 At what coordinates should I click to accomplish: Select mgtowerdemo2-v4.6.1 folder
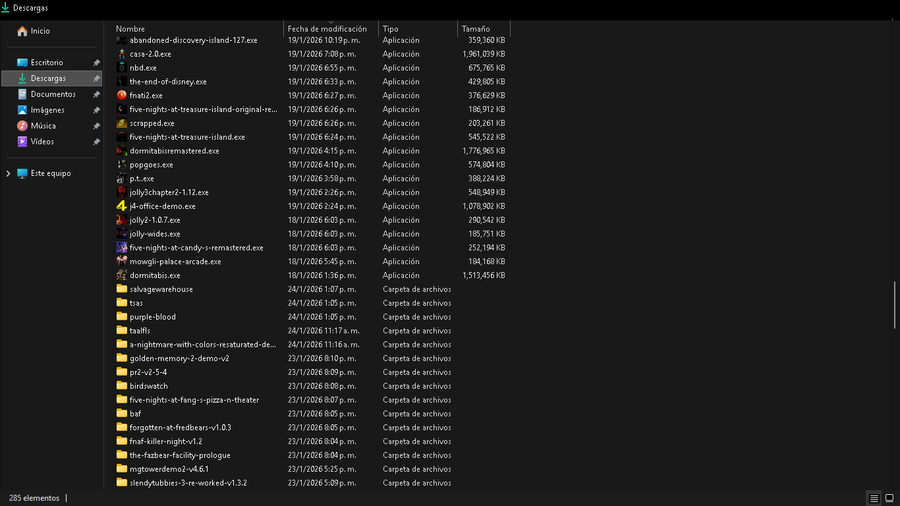169,469
